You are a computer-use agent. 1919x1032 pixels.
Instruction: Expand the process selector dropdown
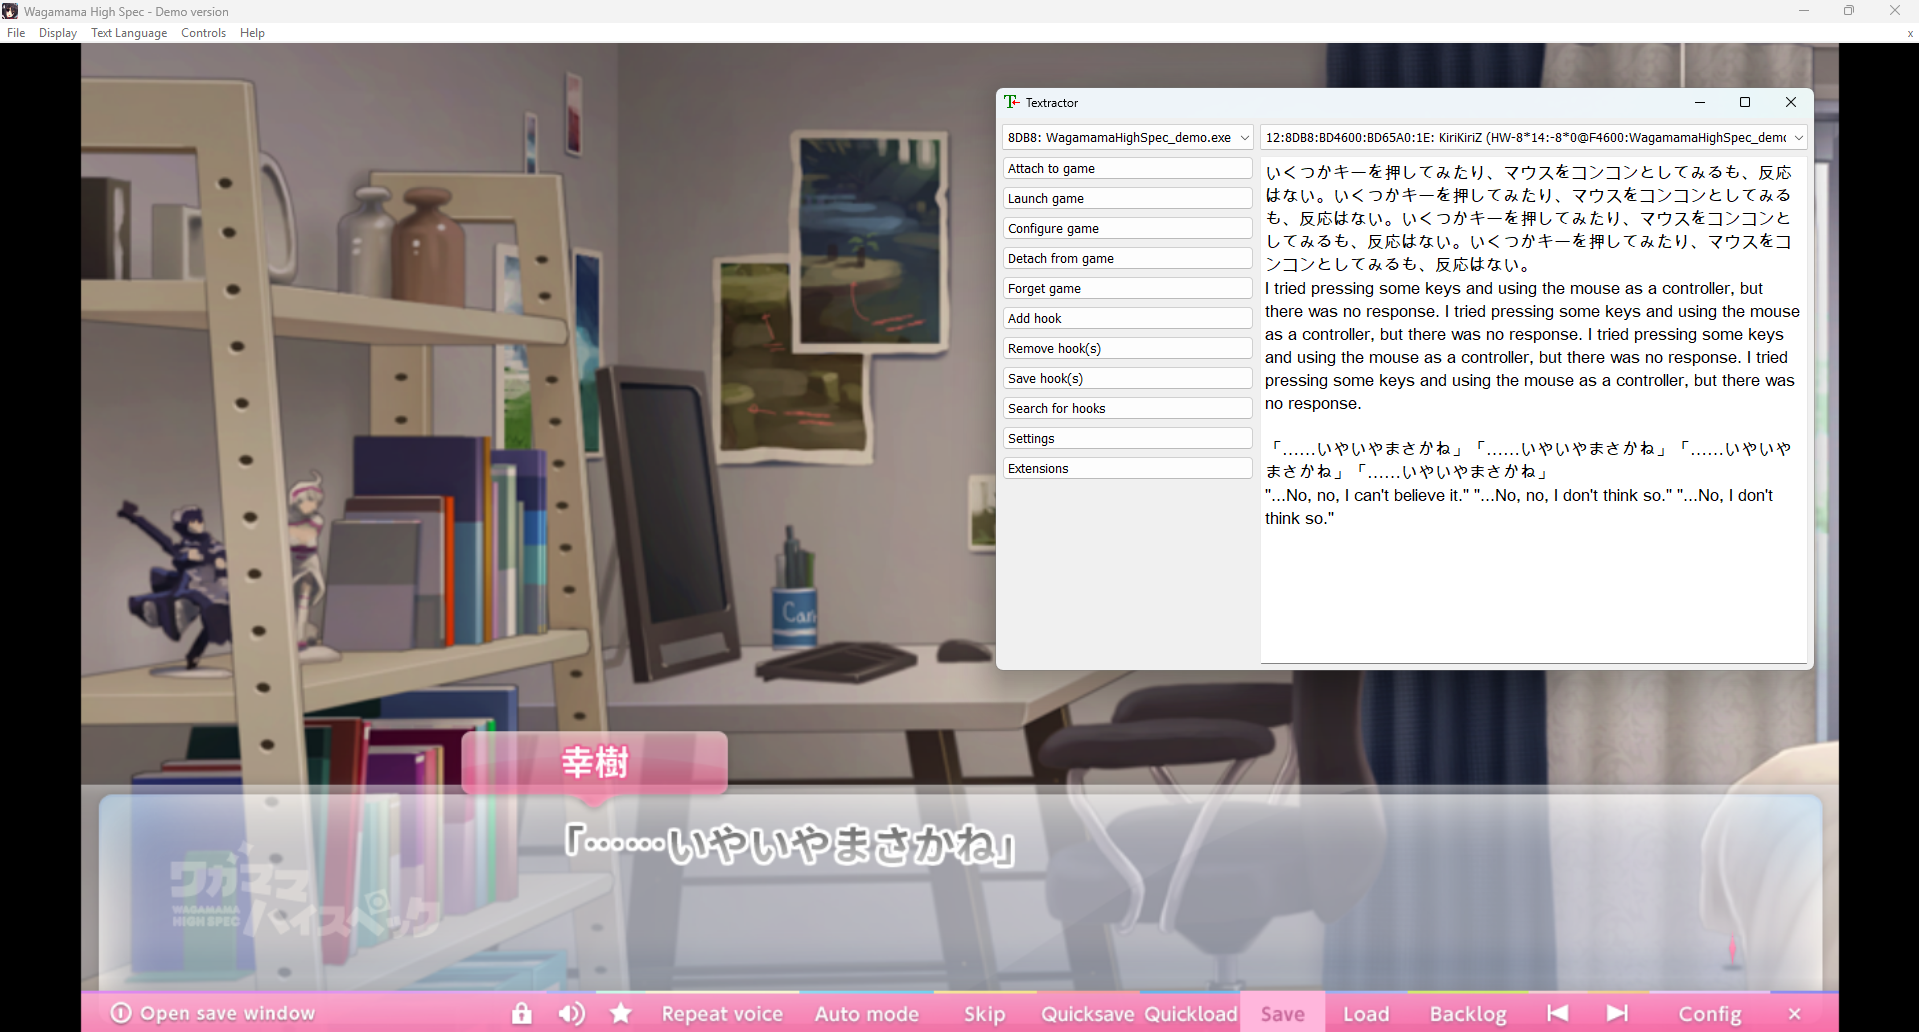[1127, 137]
